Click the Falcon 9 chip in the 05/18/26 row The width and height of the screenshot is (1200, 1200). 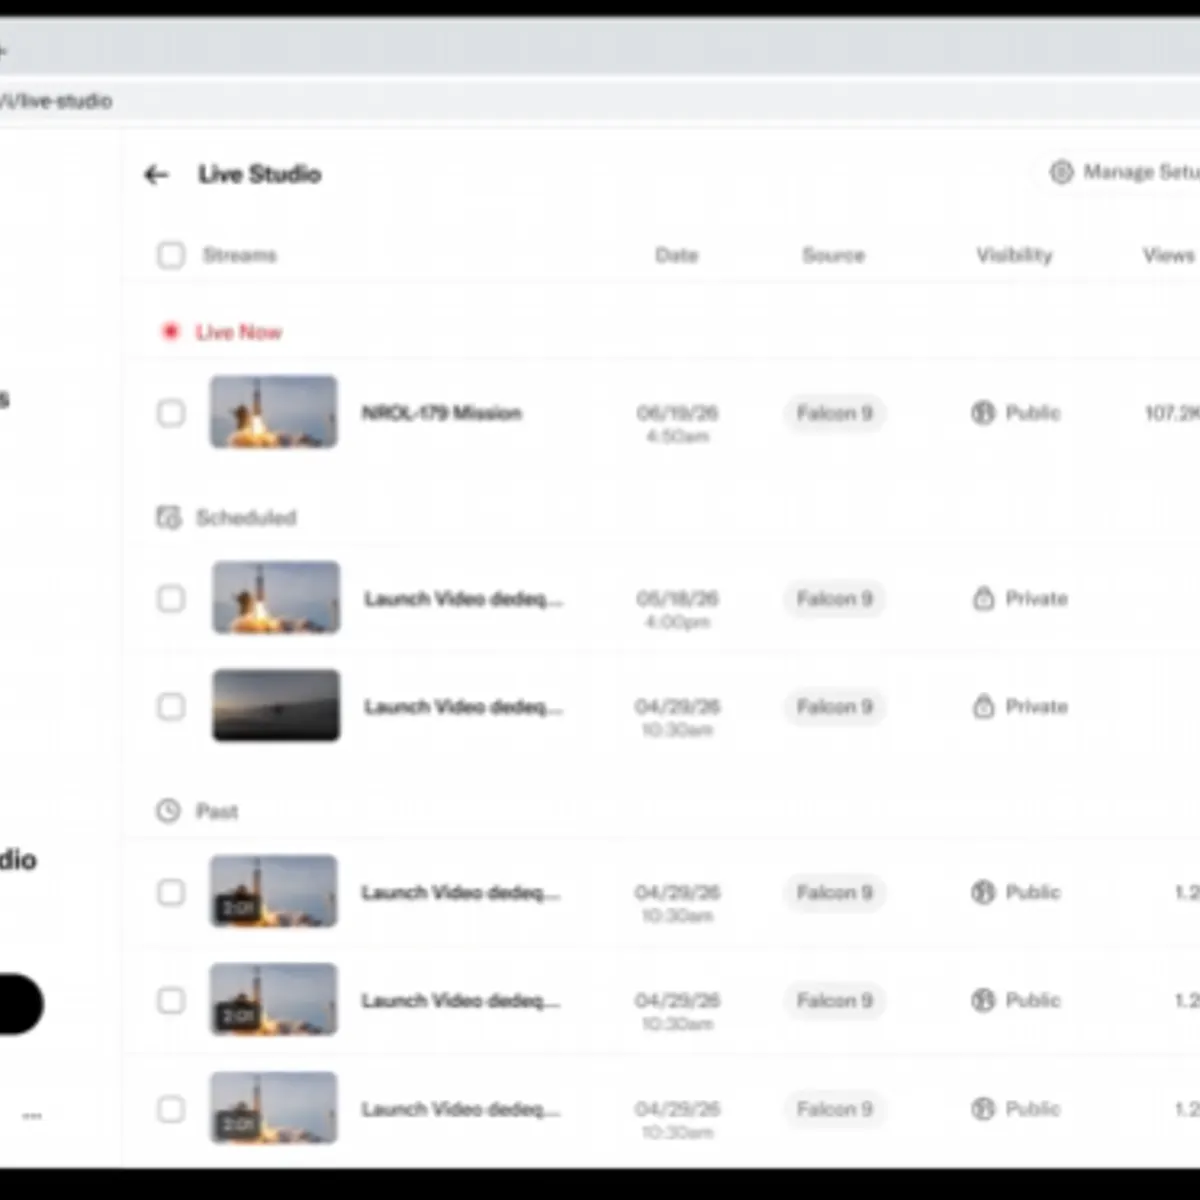834,598
